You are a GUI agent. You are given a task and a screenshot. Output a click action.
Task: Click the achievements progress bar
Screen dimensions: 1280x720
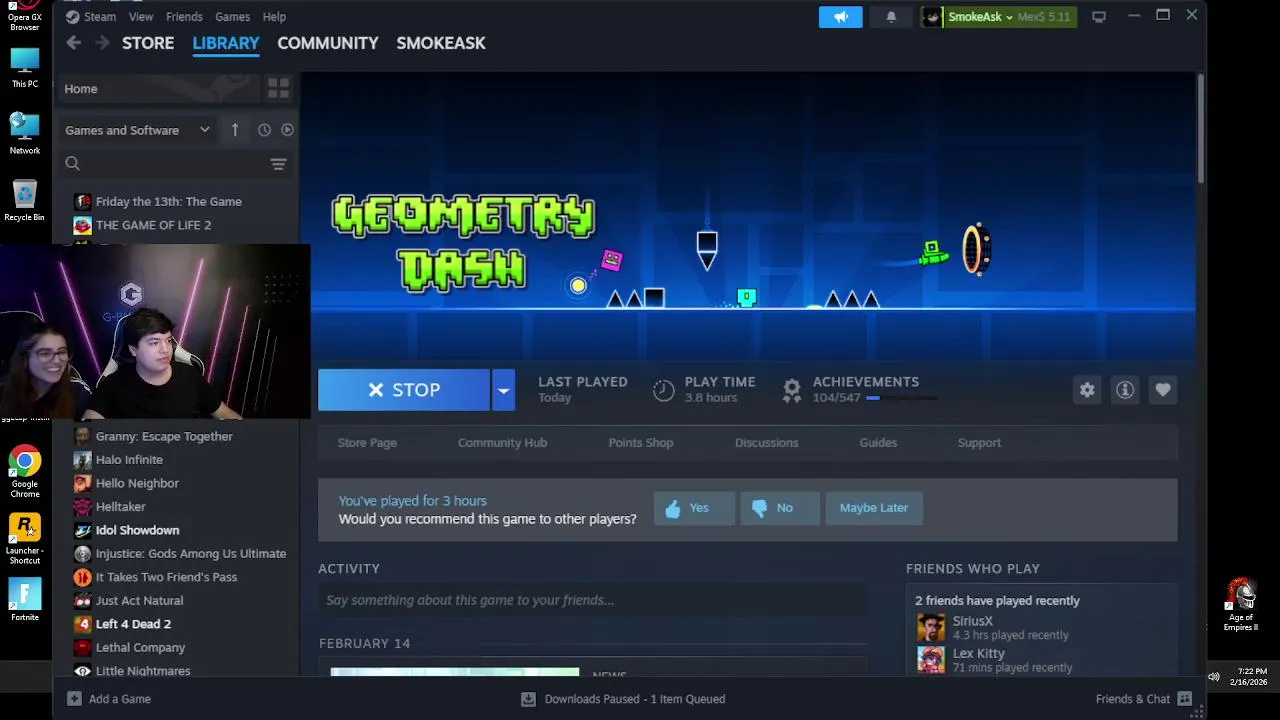[x=902, y=398]
